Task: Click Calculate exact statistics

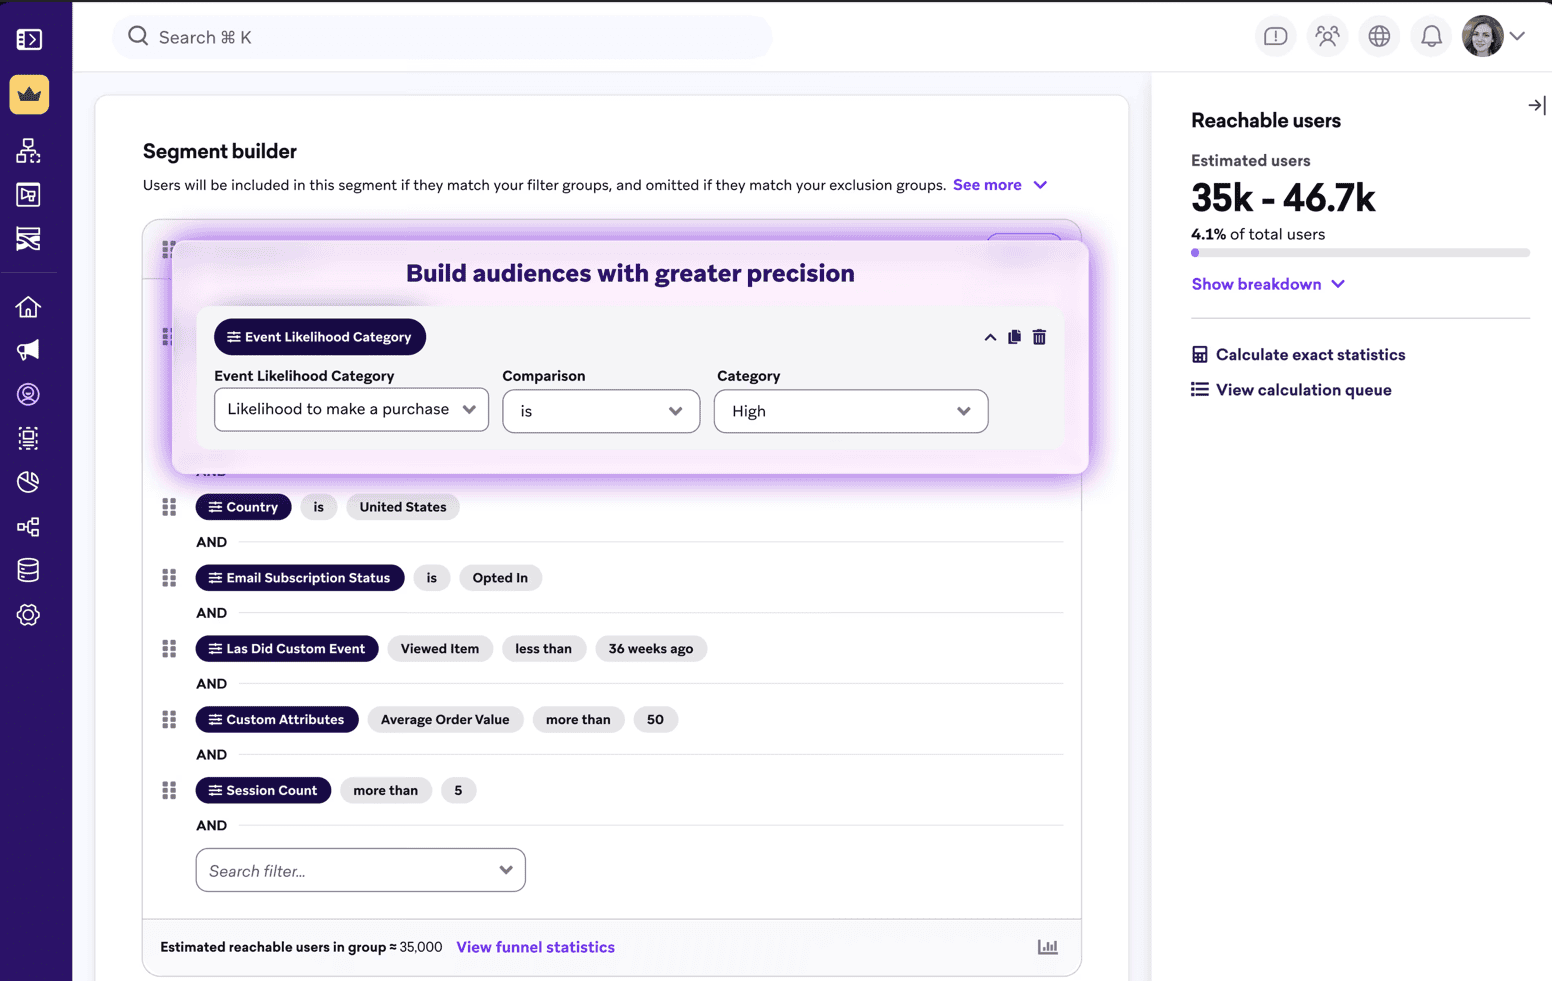Action: (x=1298, y=355)
